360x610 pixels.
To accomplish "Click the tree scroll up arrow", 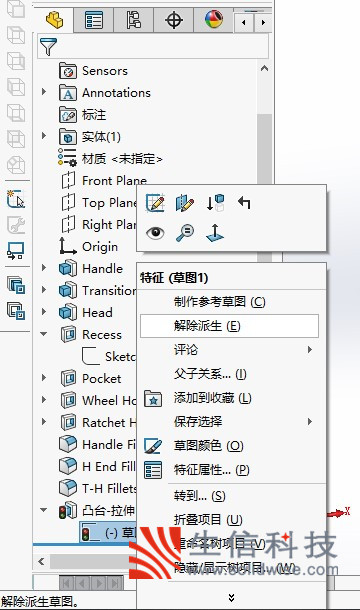I will click(x=265, y=68).
